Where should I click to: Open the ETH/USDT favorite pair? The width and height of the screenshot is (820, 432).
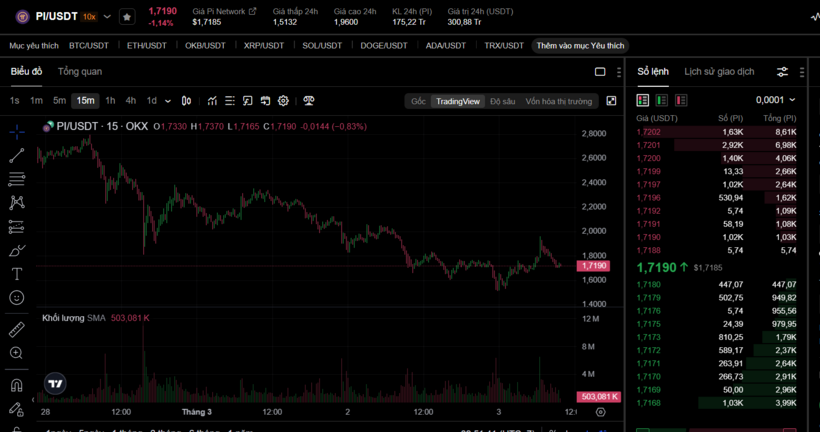146,46
